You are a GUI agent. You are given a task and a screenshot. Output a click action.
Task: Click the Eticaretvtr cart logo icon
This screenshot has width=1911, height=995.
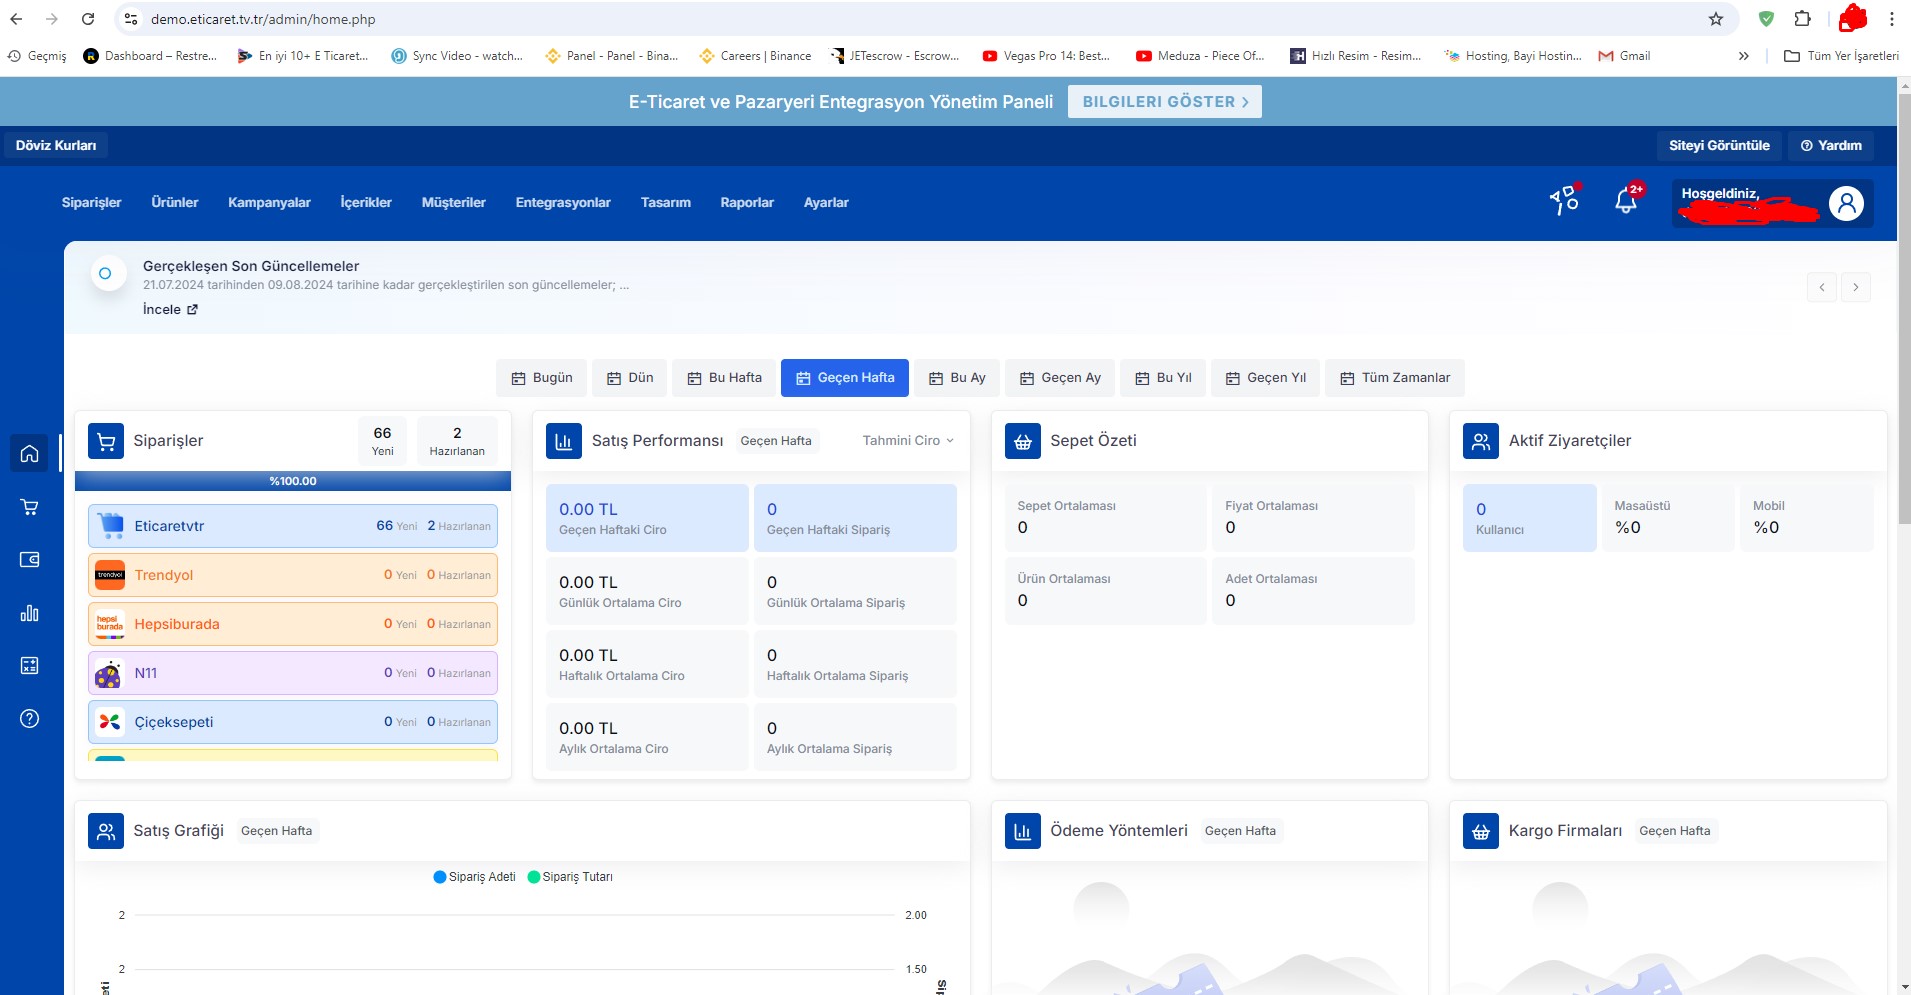pyautogui.click(x=110, y=526)
